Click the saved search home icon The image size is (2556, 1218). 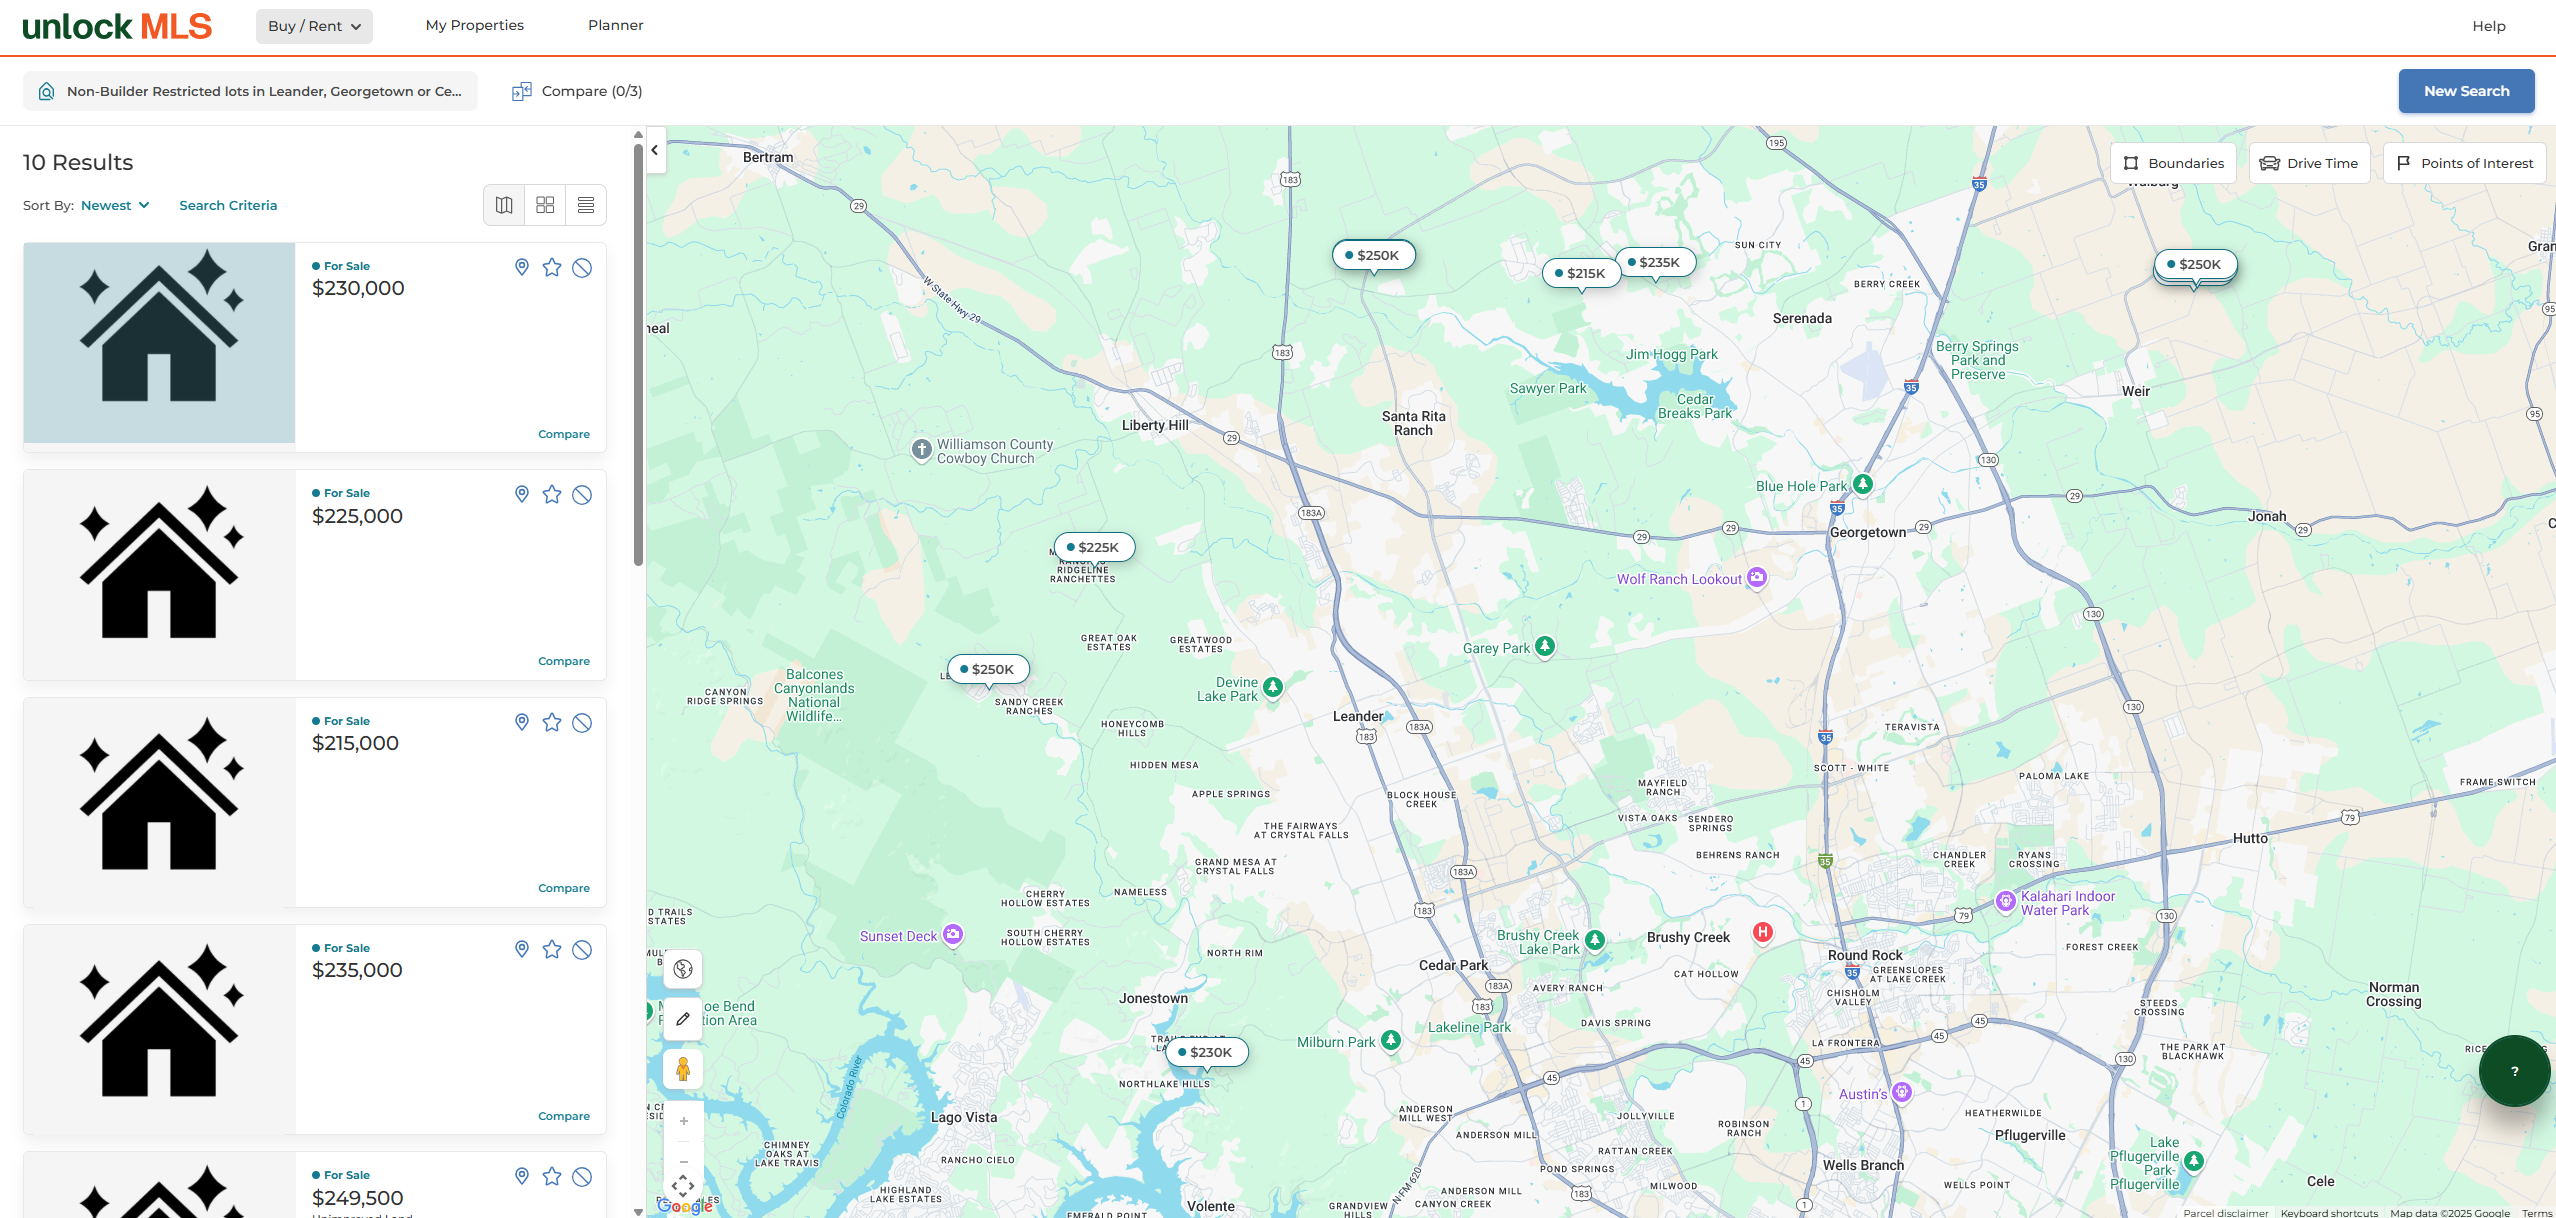point(46,91)
